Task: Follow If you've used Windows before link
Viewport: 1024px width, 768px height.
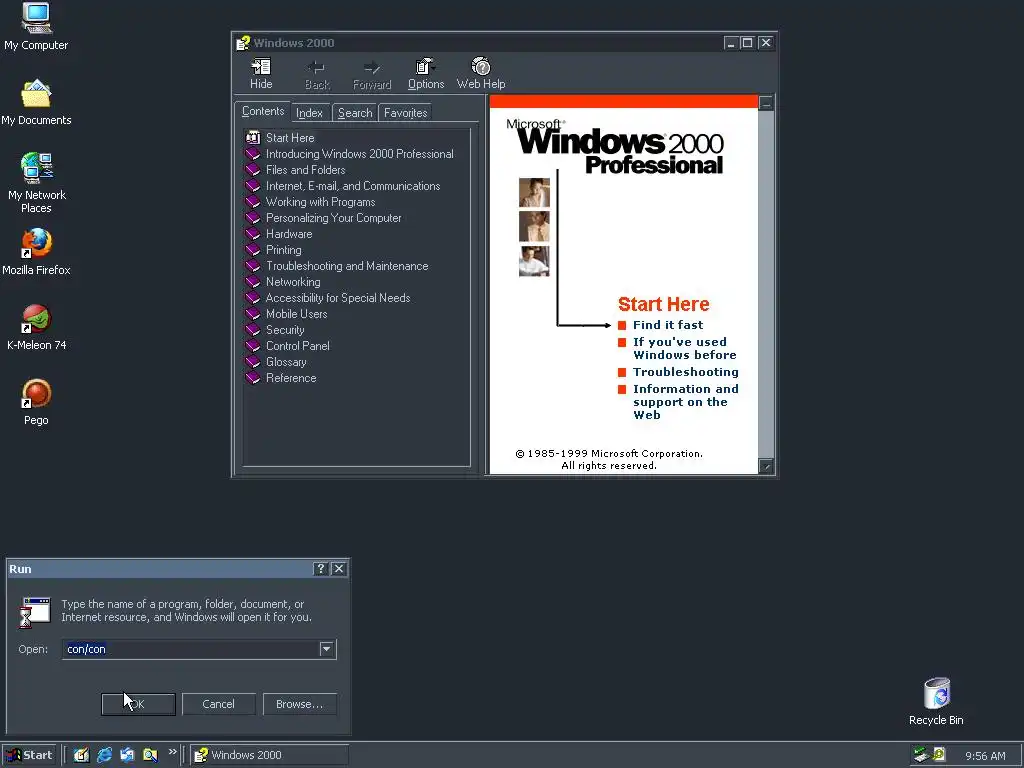Action: pyautogui.click(x=684, y=349)
